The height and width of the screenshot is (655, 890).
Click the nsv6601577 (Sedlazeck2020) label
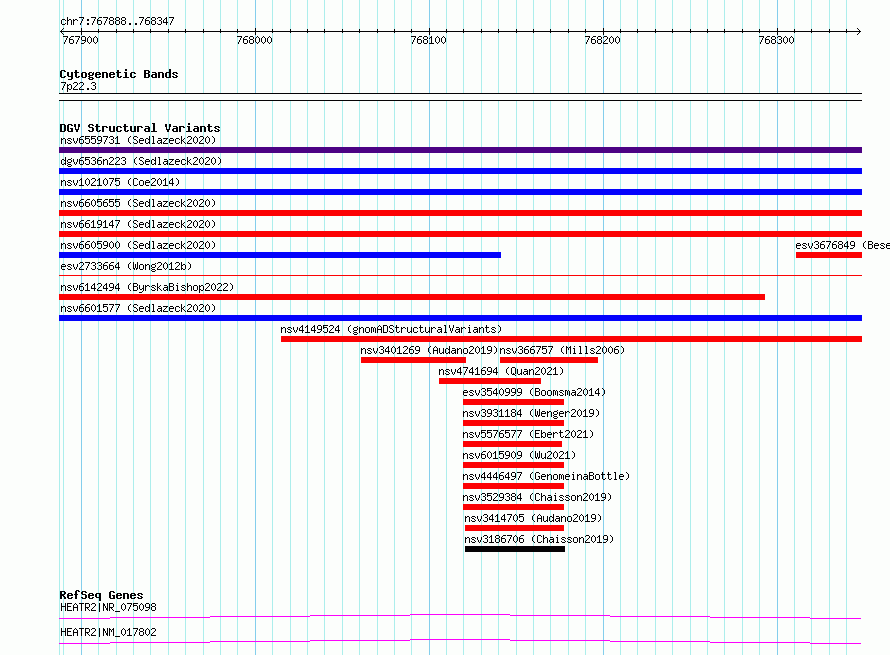[138, 308]
